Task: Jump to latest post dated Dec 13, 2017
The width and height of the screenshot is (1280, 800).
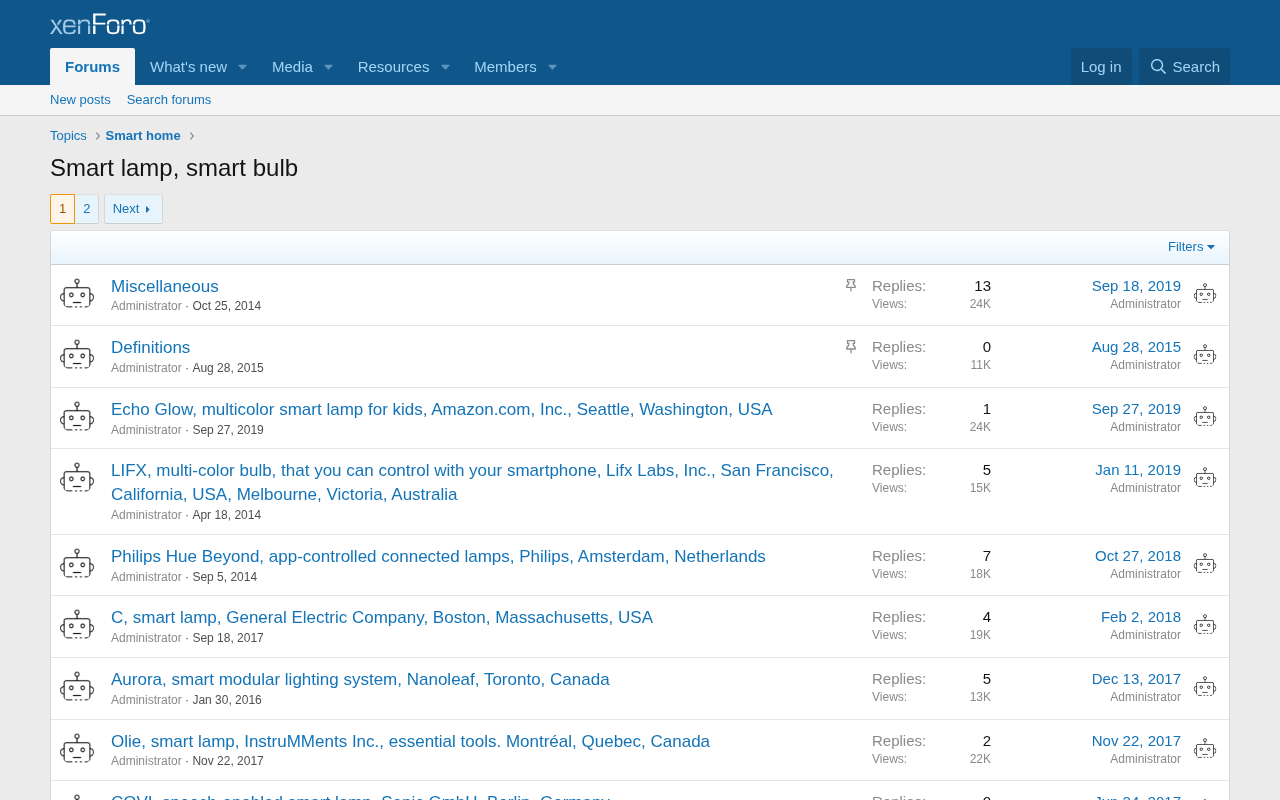Action: tap(1136, 679)
